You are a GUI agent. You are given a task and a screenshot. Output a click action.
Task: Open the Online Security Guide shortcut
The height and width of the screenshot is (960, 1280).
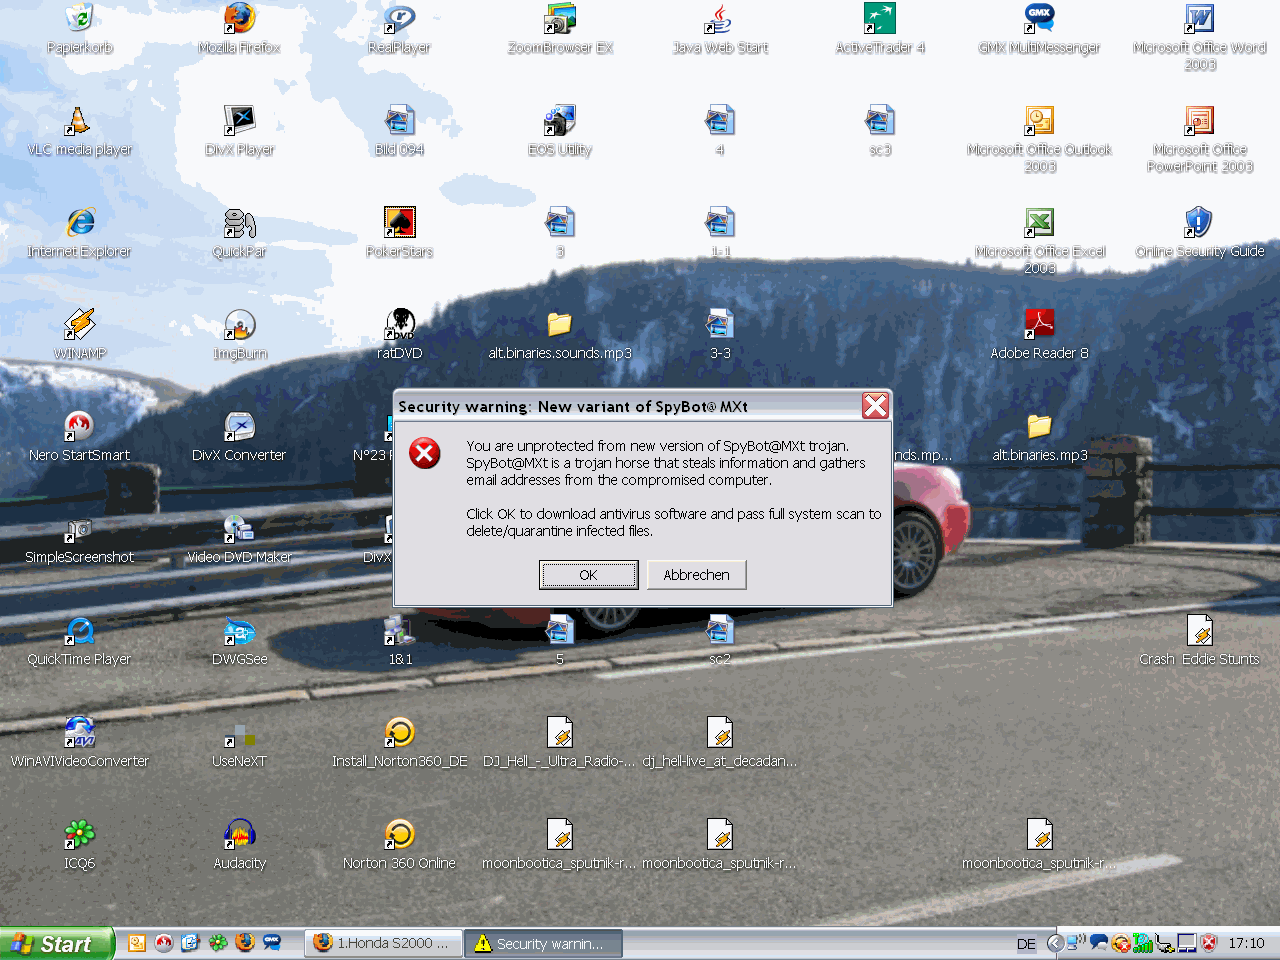coord(1199,223)
